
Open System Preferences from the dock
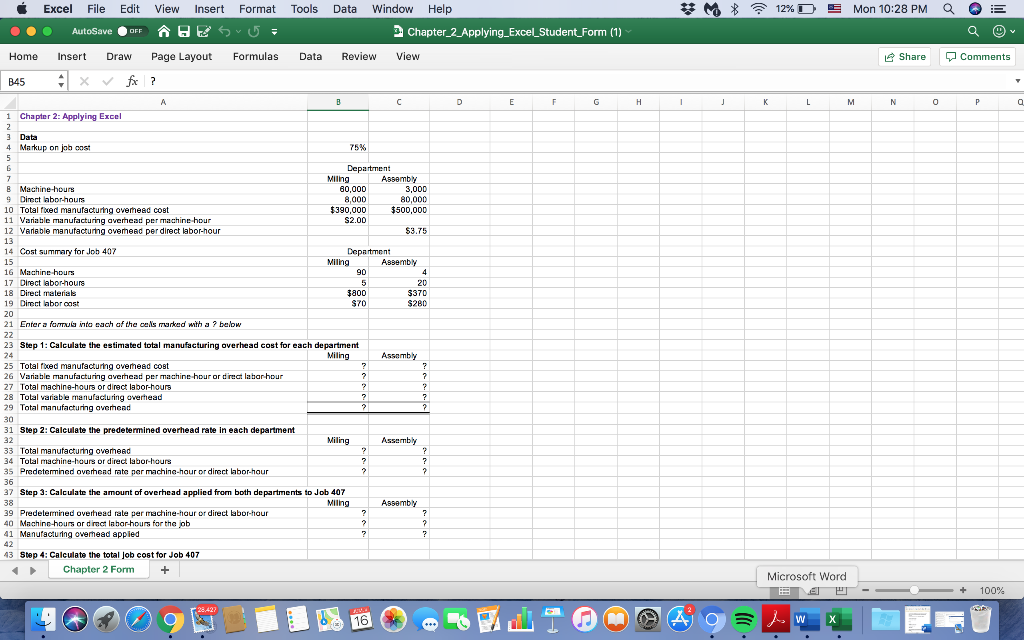tap(648, 619)
